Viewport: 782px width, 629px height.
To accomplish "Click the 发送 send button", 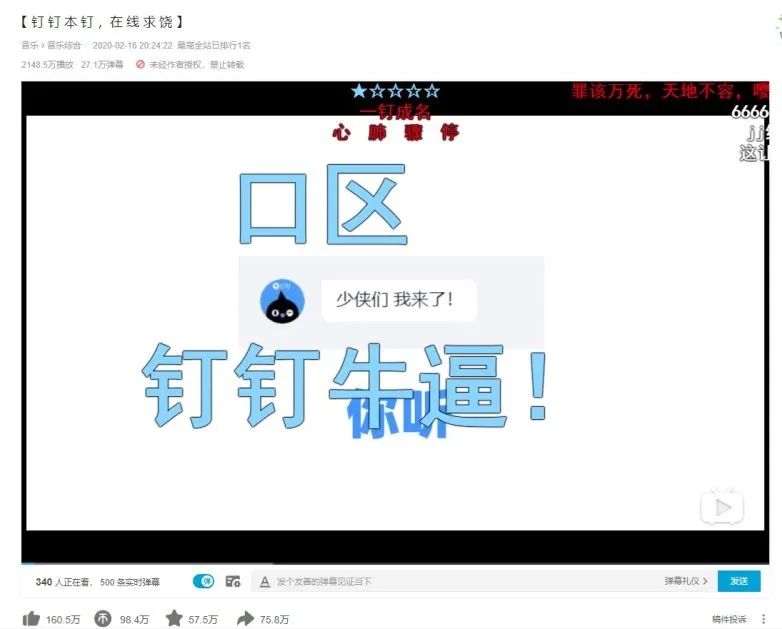I will 739,581.
